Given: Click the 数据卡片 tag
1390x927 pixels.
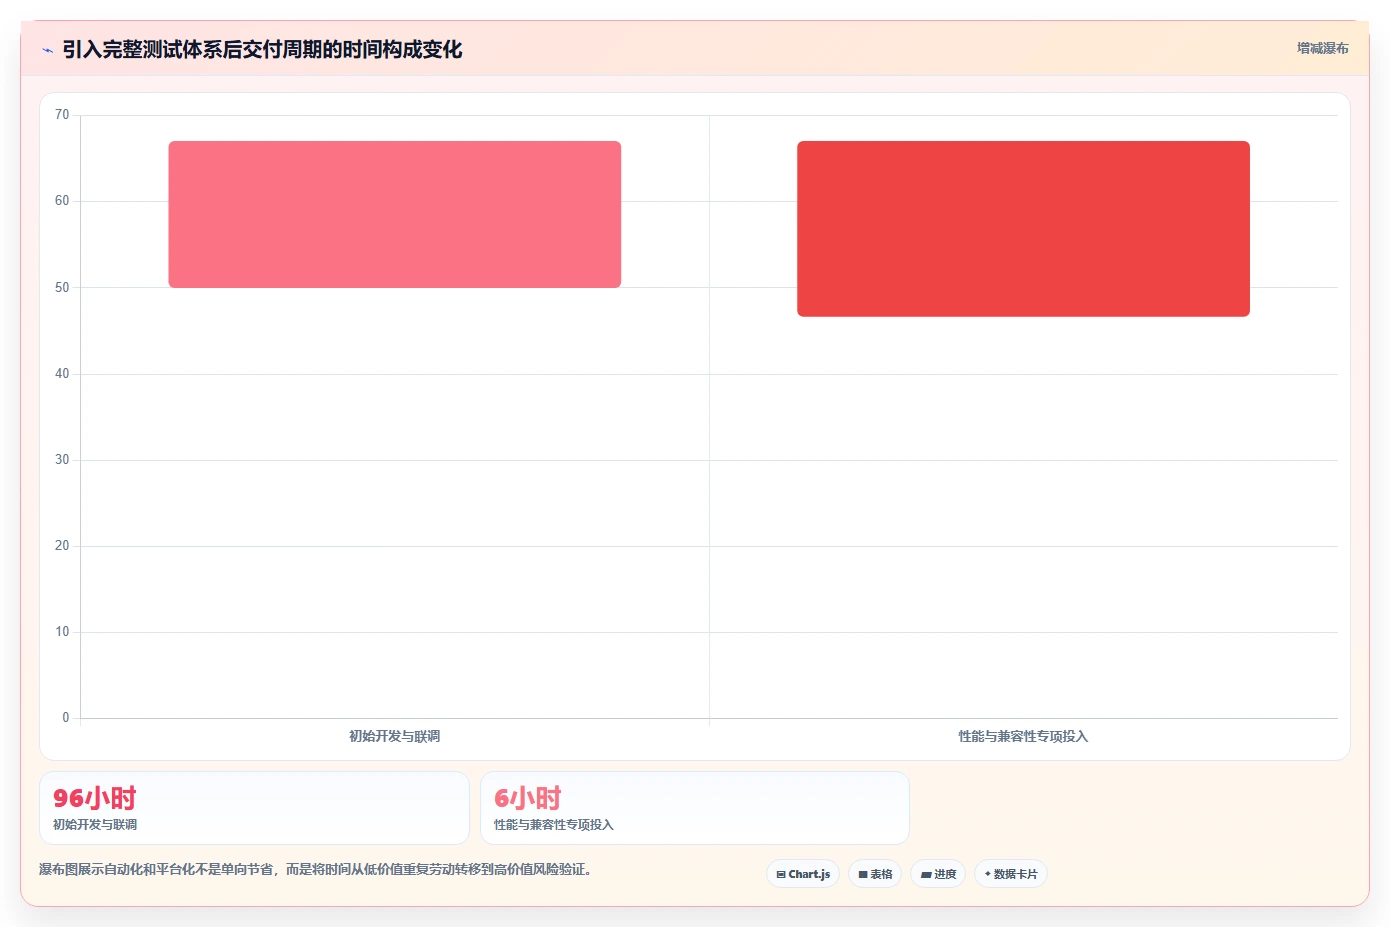Looking at the screenshot, I should pyautogui.click(x=1011, y=874).
